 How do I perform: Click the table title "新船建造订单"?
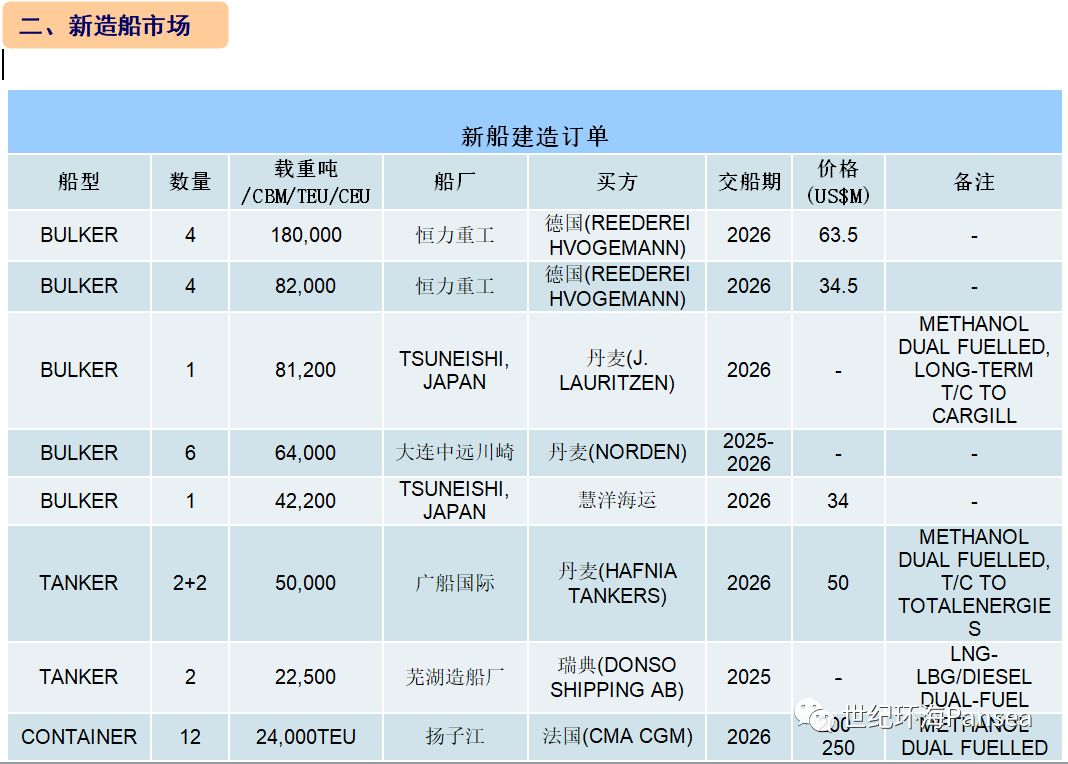(535, 136)
